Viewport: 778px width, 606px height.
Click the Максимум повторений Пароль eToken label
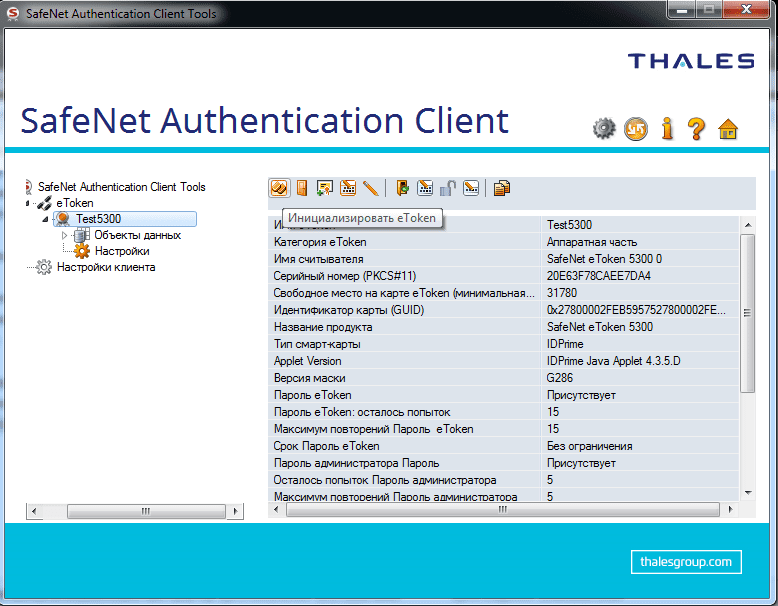[x=374, y=429]
